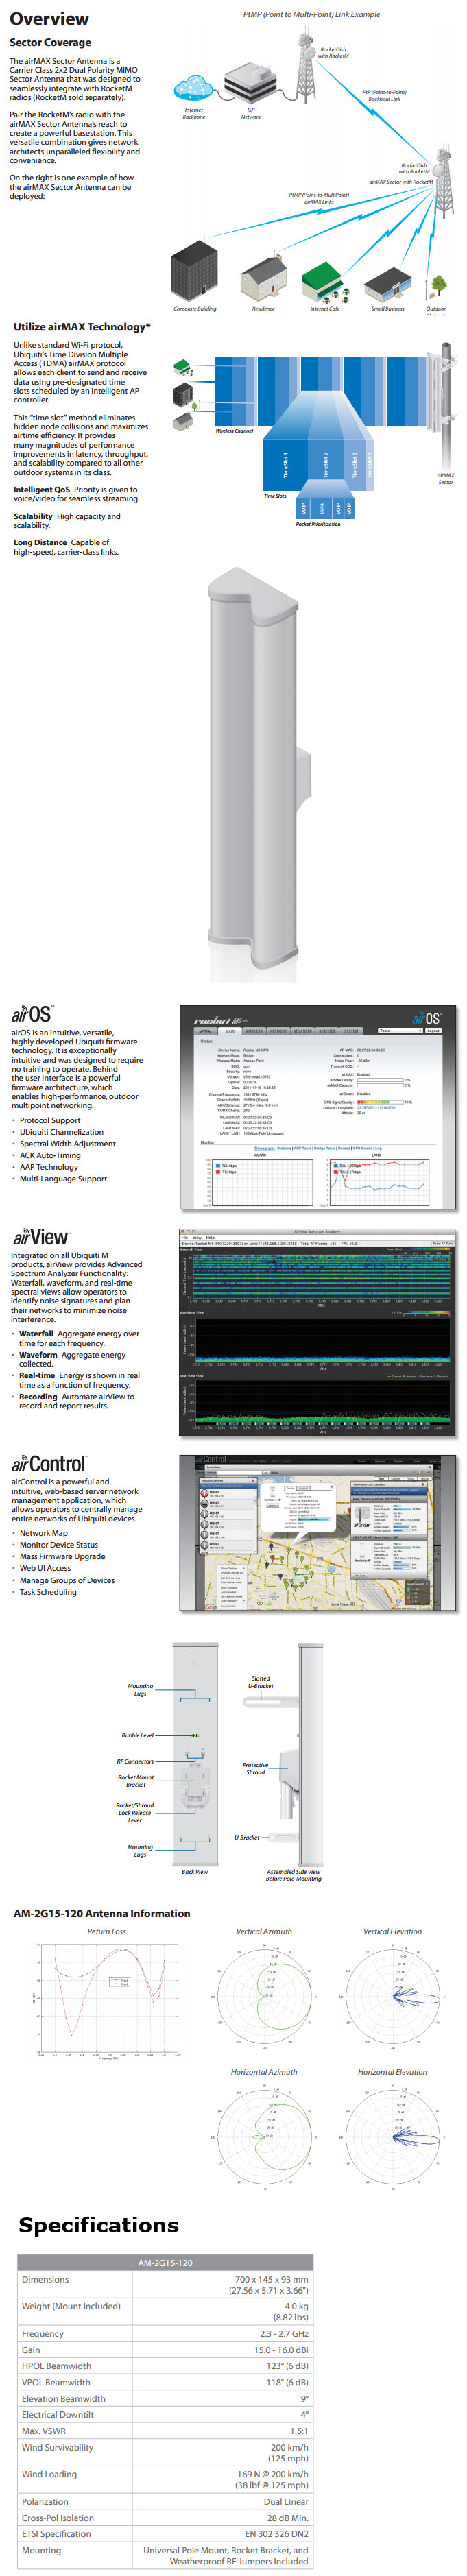The image size is (467, 2576).
Task: Click the Horizontal Azimuth polar plot
Action: point(264,2138)
